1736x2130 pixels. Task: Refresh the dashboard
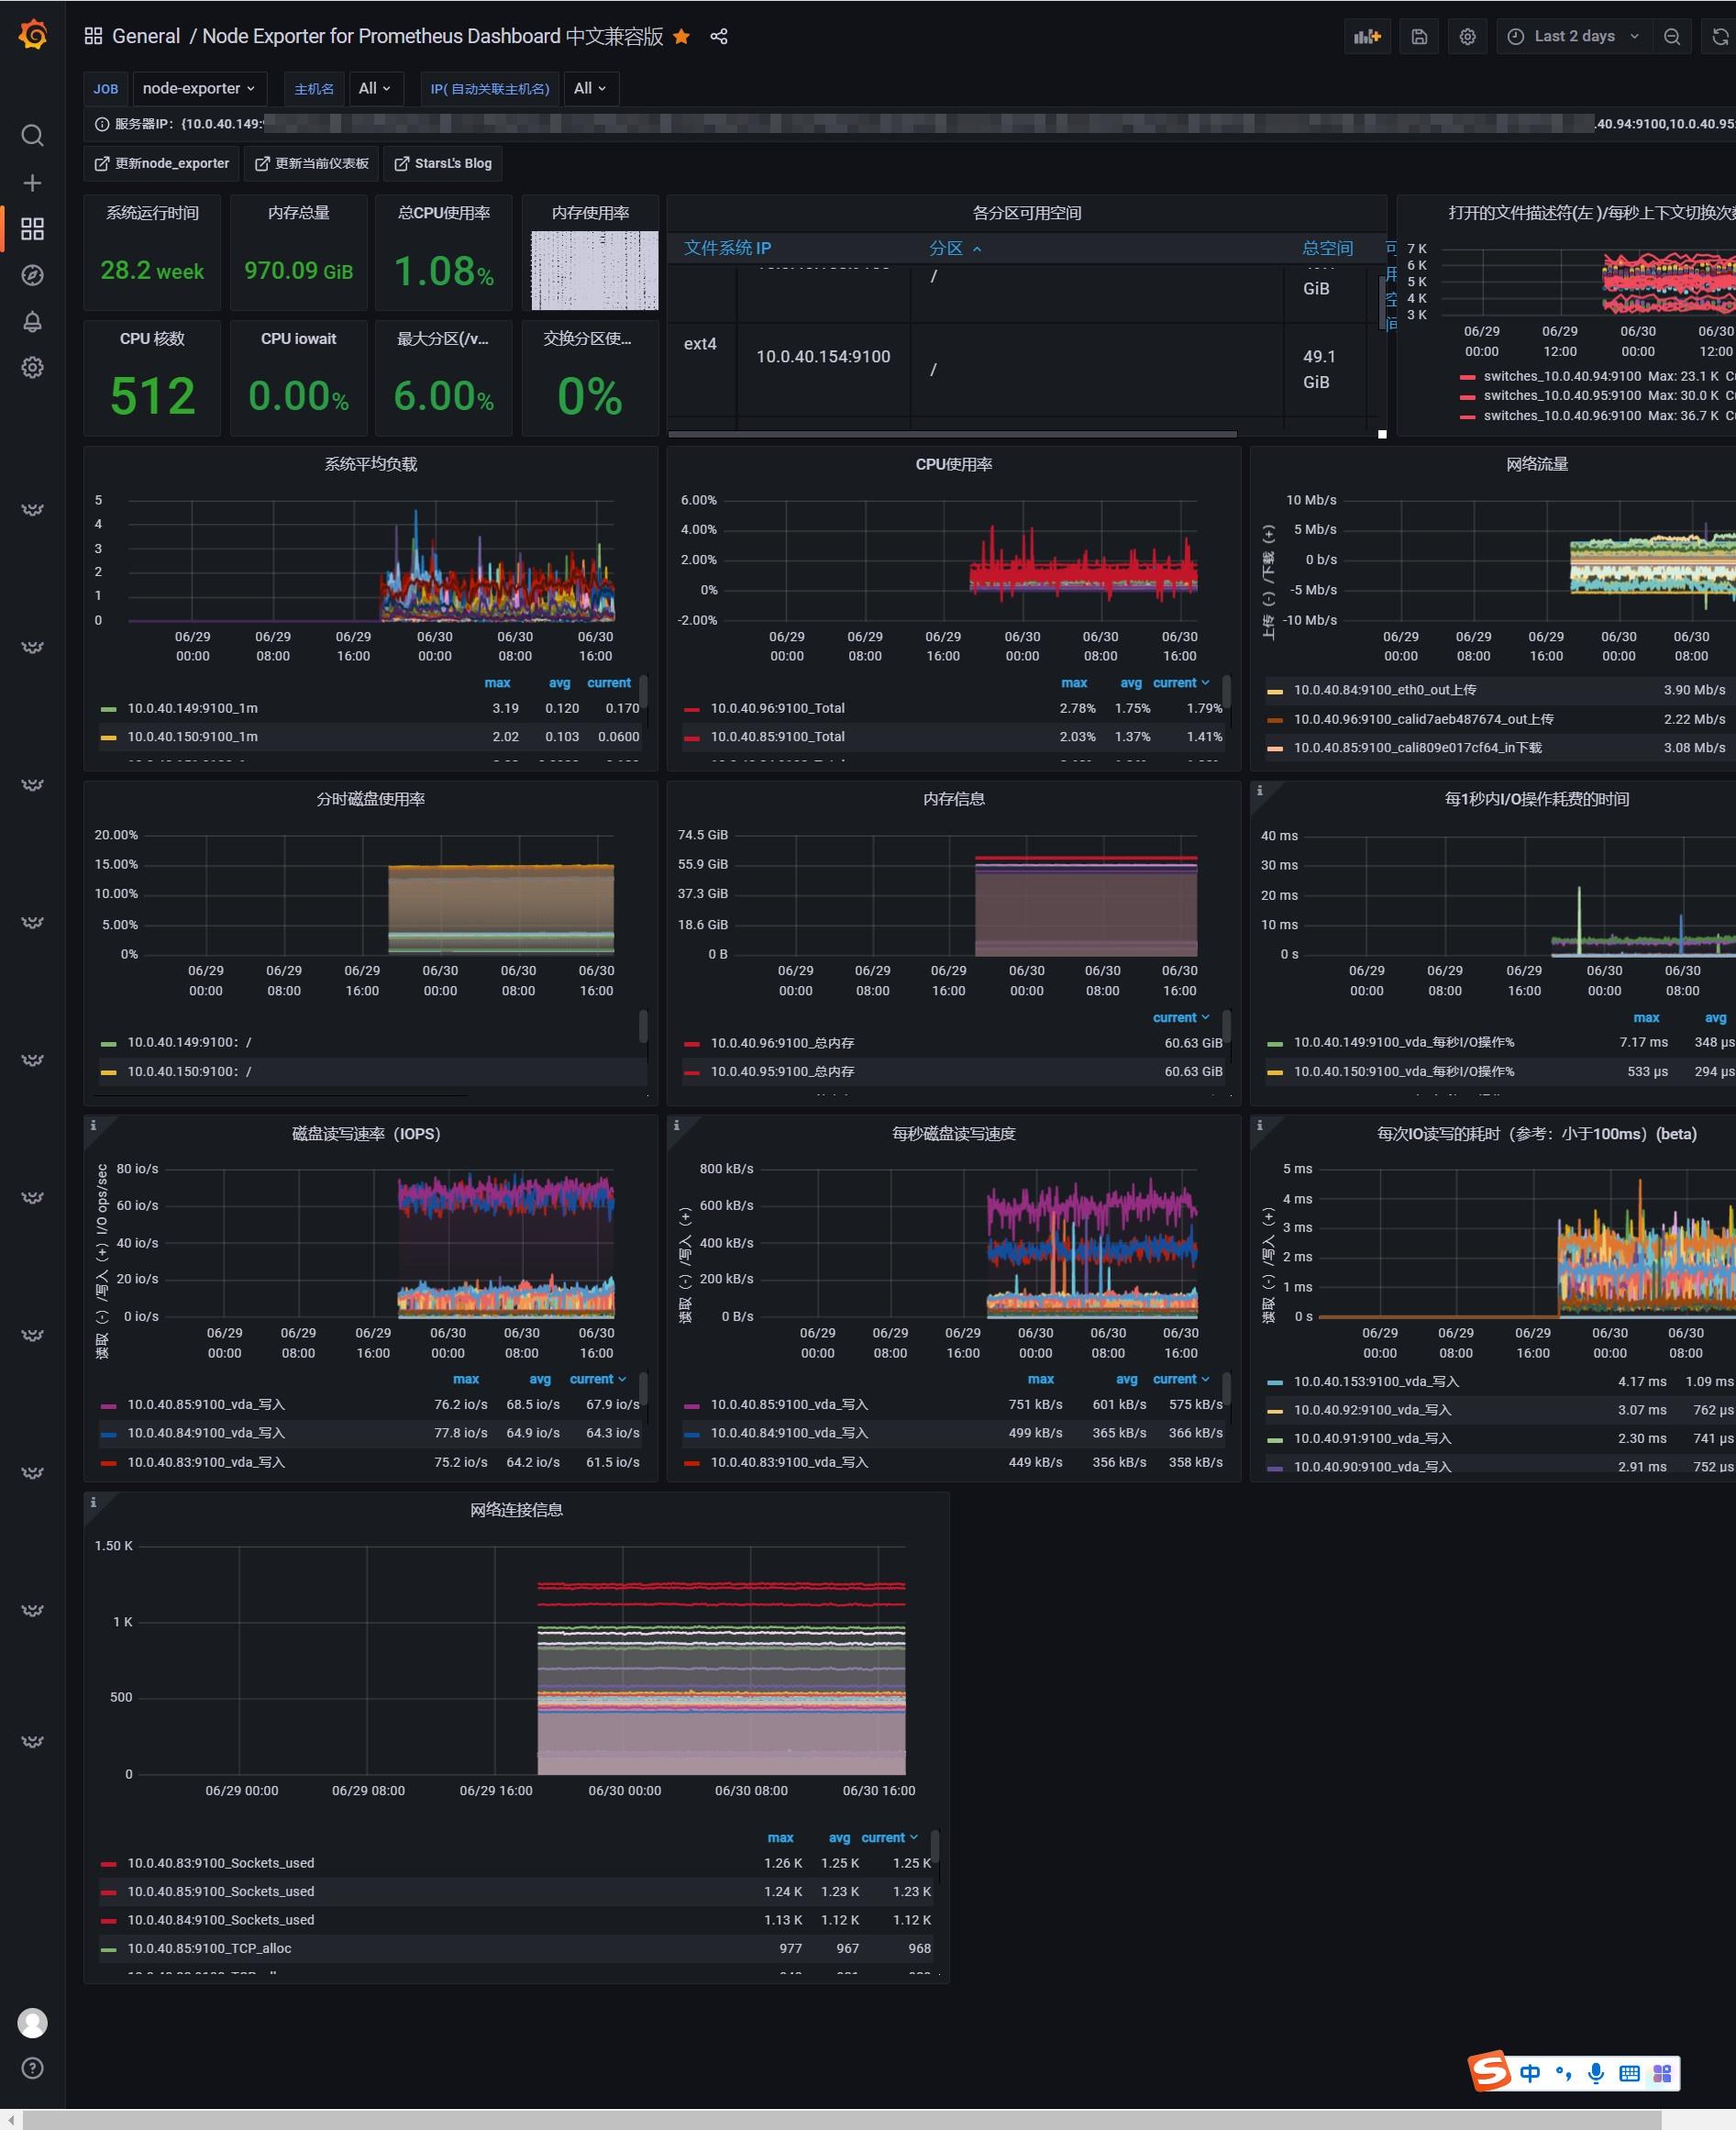pos(1720,37)
